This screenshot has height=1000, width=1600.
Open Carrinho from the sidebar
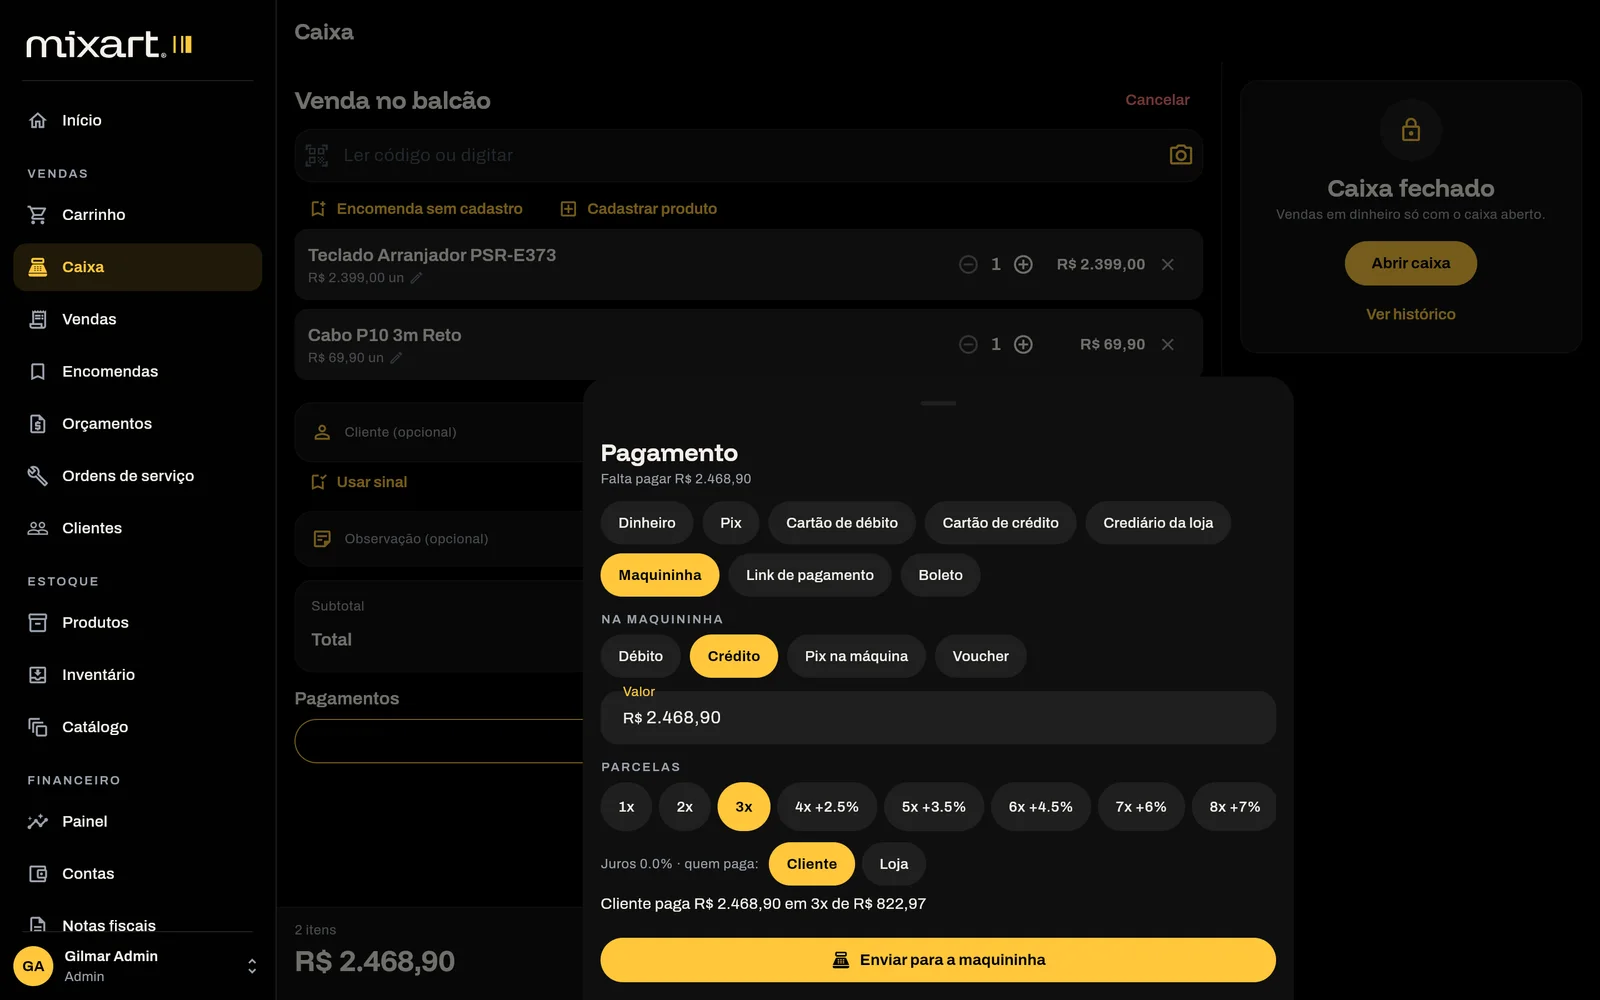pos(138,215)
